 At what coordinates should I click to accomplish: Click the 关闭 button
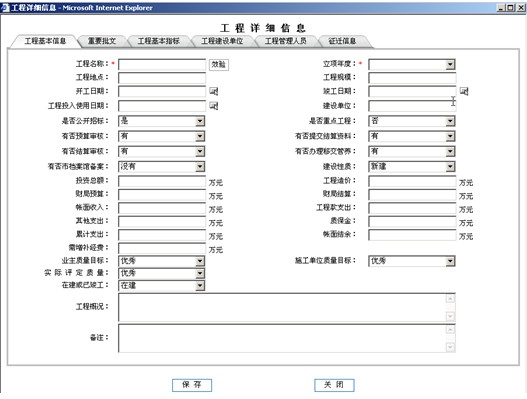pos(334,385)
